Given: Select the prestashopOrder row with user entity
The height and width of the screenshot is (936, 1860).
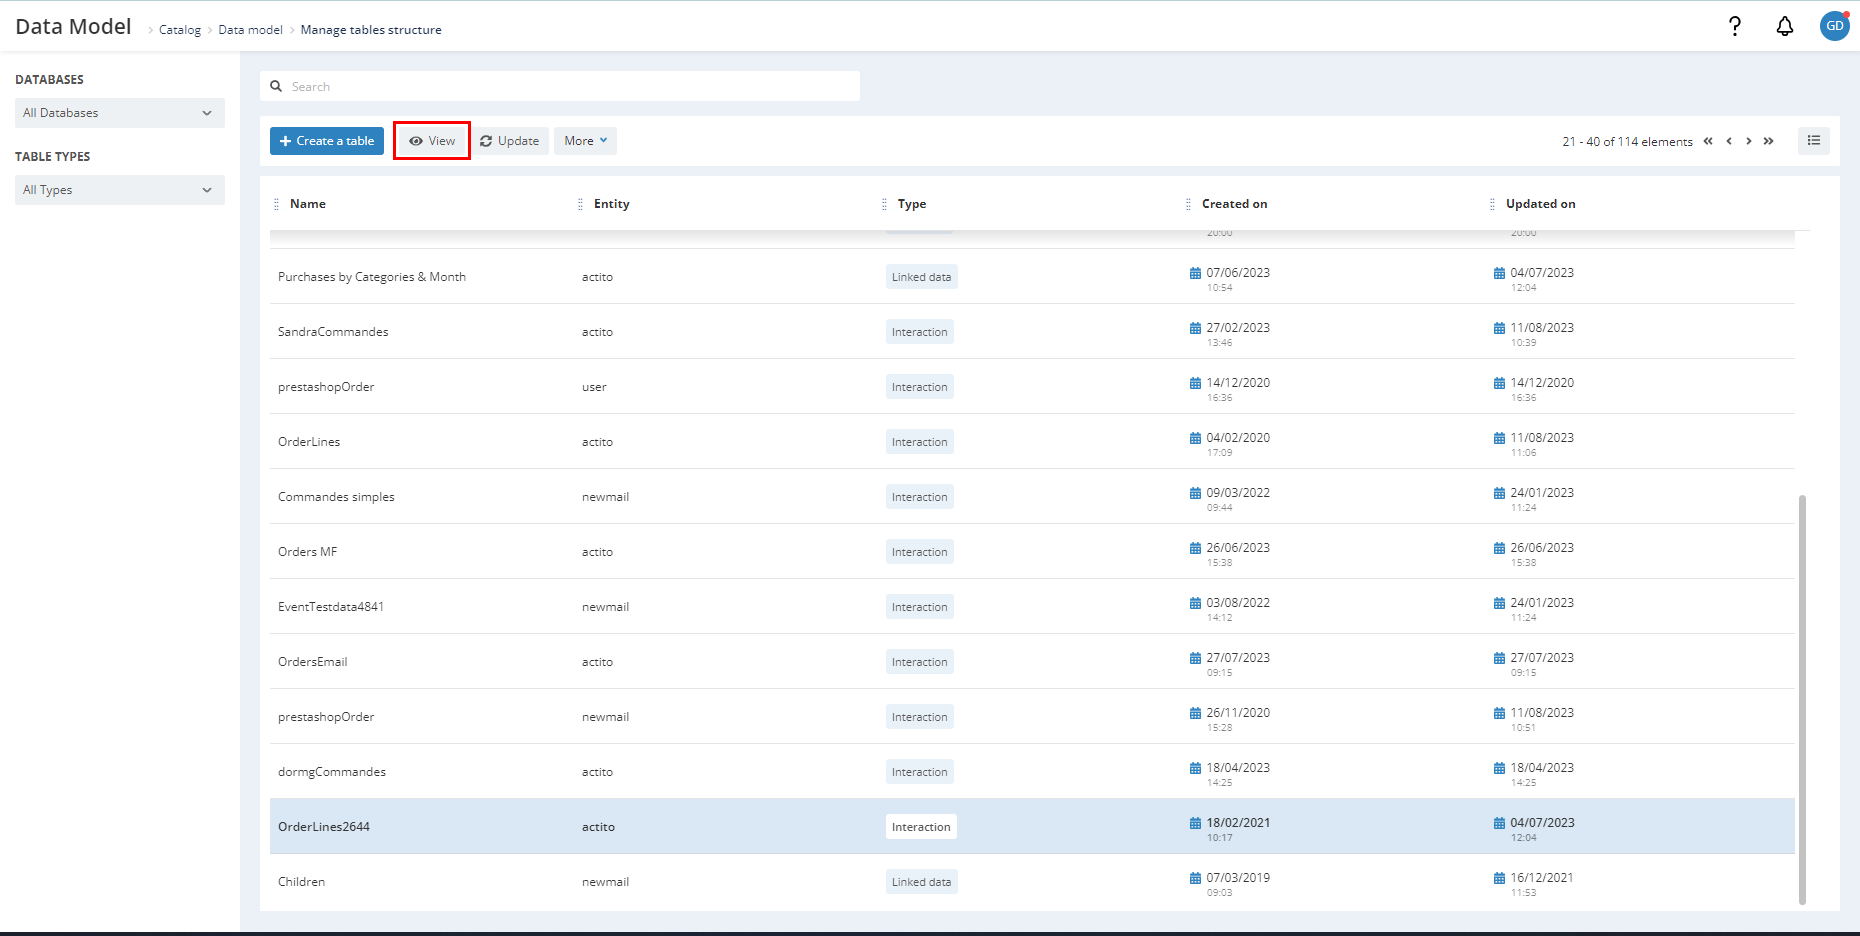Looking at the screenshot, I should pos(1032,387).
